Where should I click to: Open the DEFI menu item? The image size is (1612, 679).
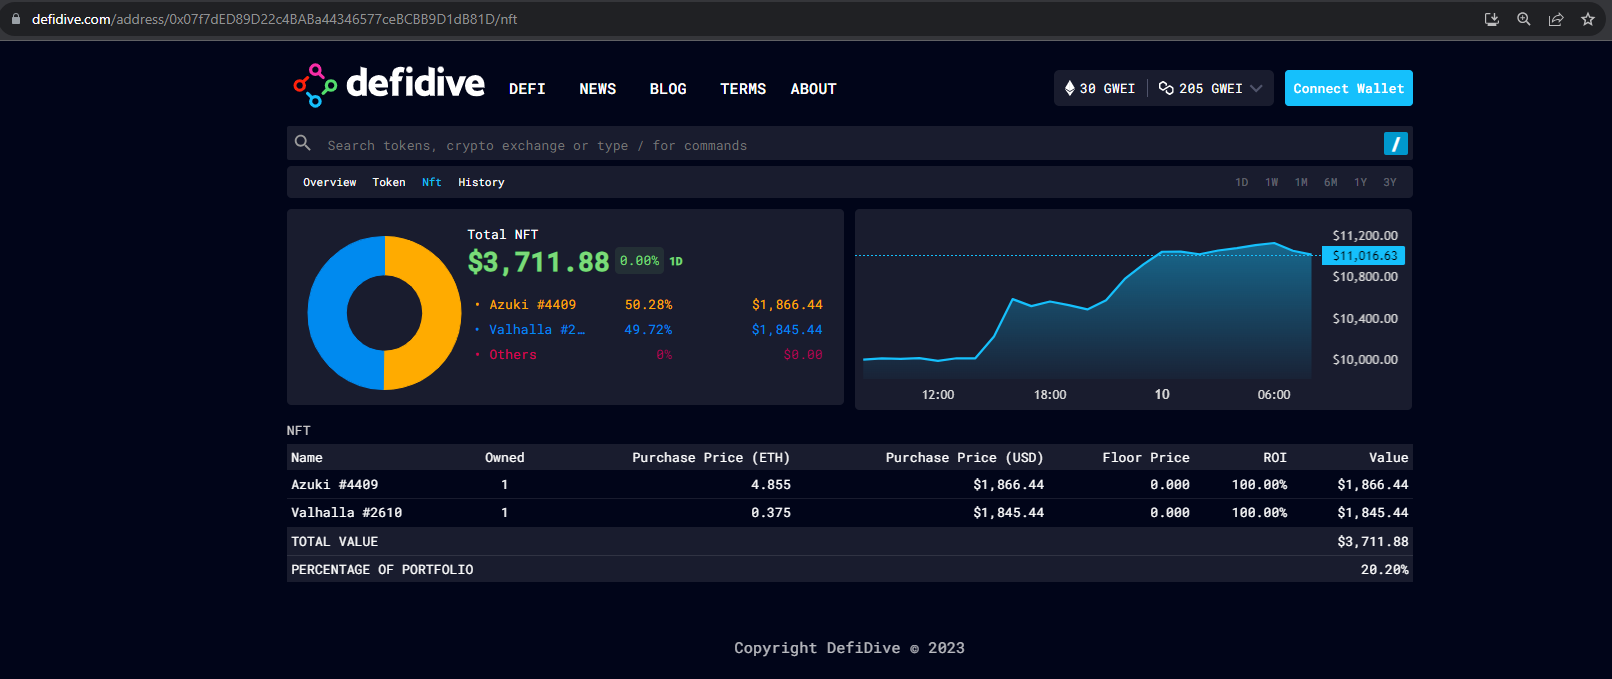pyautogui.click(x=527, y=89)
